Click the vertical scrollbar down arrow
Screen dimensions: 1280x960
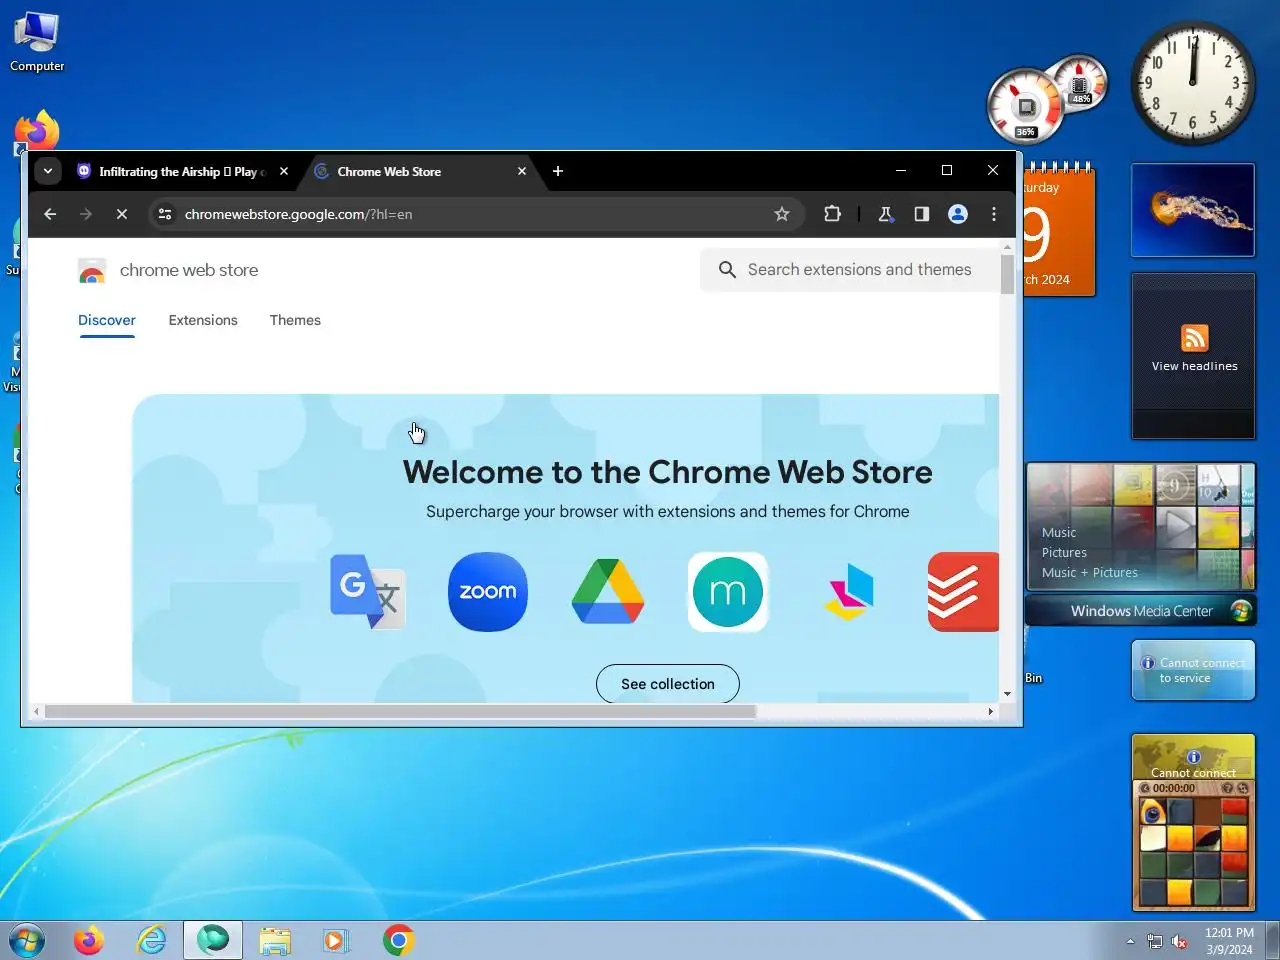[1007, 694]
